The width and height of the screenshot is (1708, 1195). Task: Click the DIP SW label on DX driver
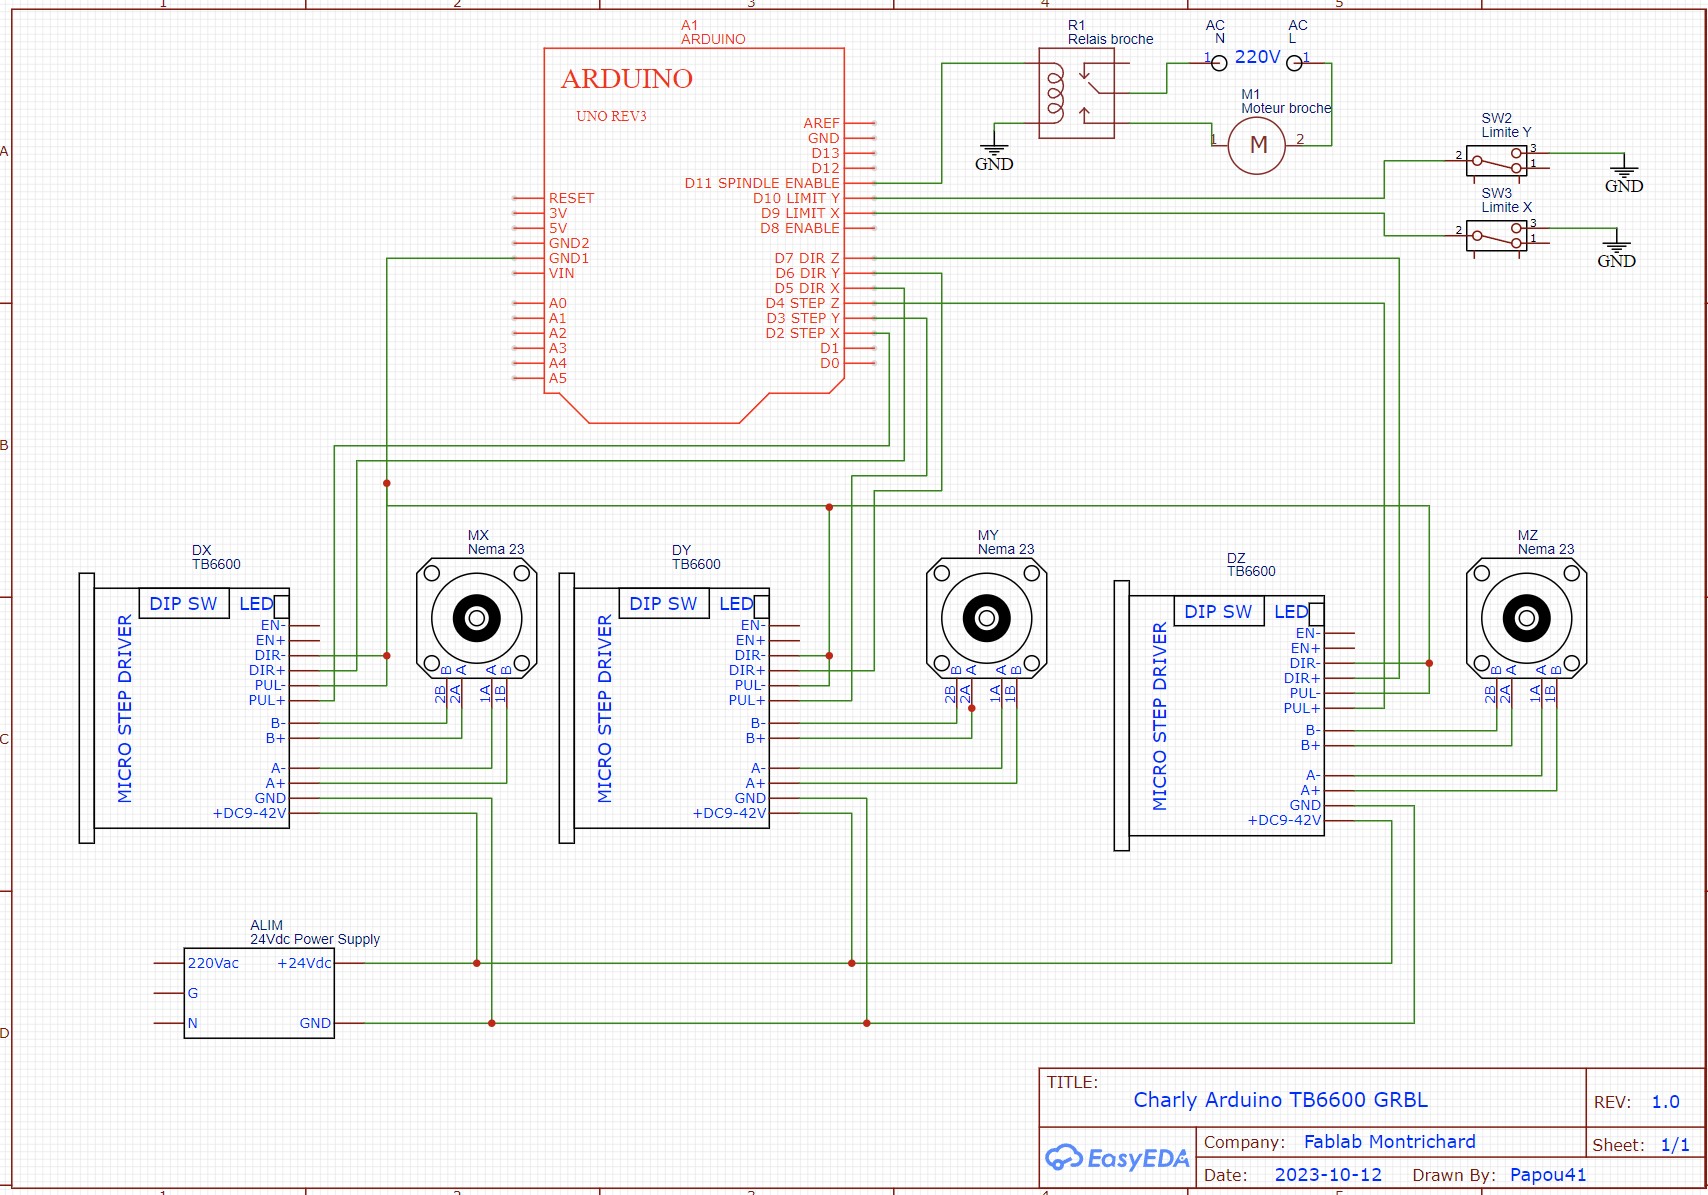click(x=183, y=604)
